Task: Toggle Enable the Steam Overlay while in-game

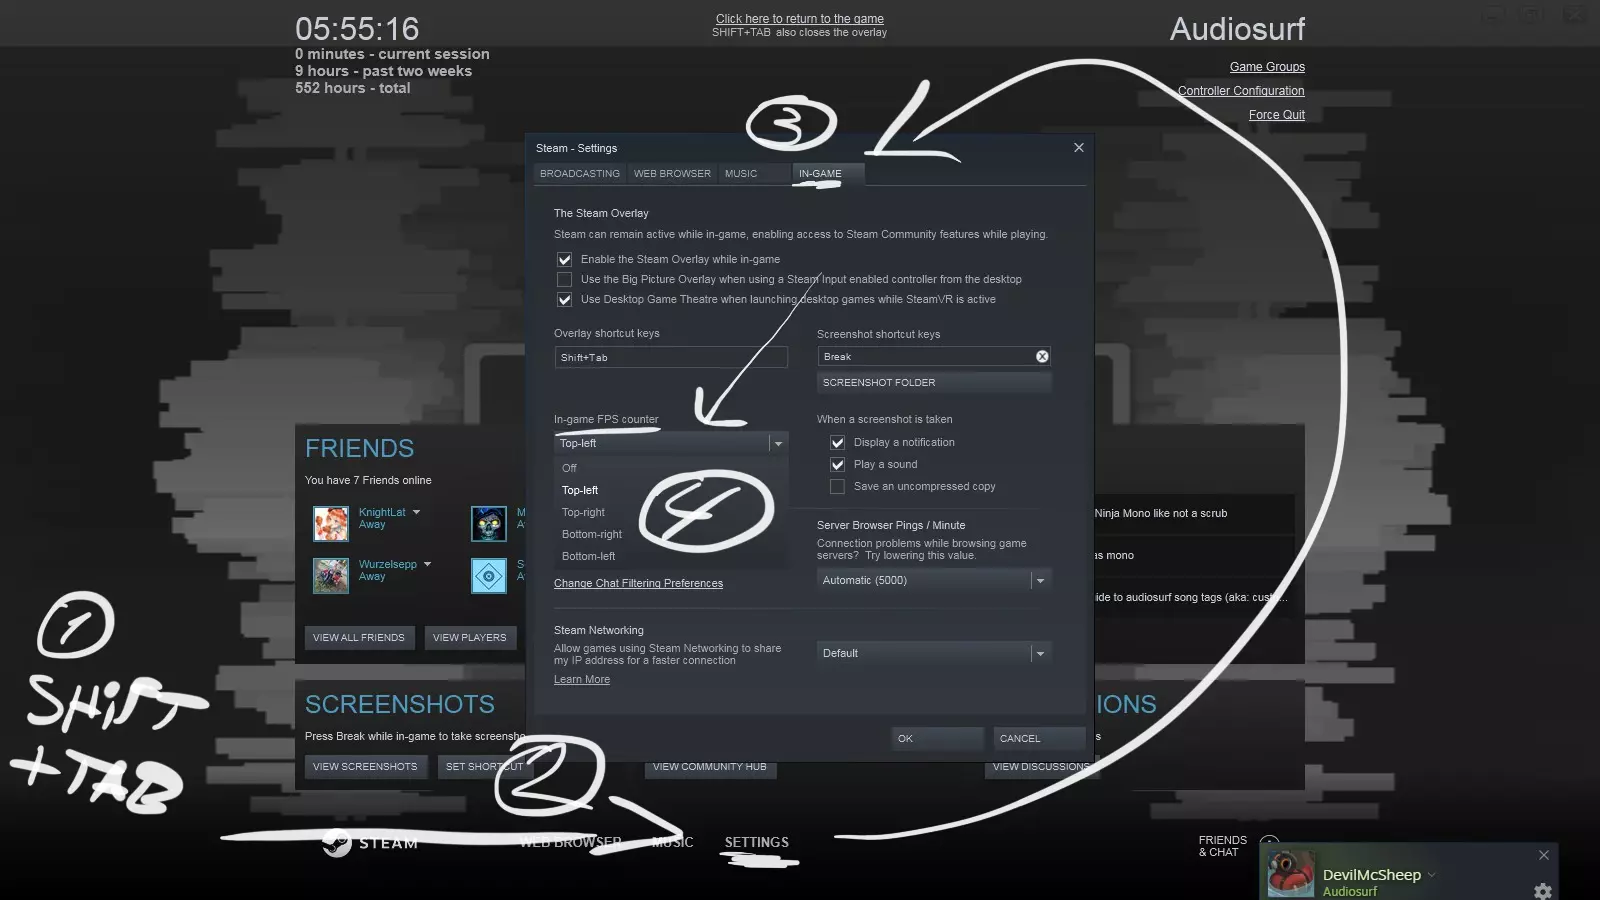Action: 565,259
